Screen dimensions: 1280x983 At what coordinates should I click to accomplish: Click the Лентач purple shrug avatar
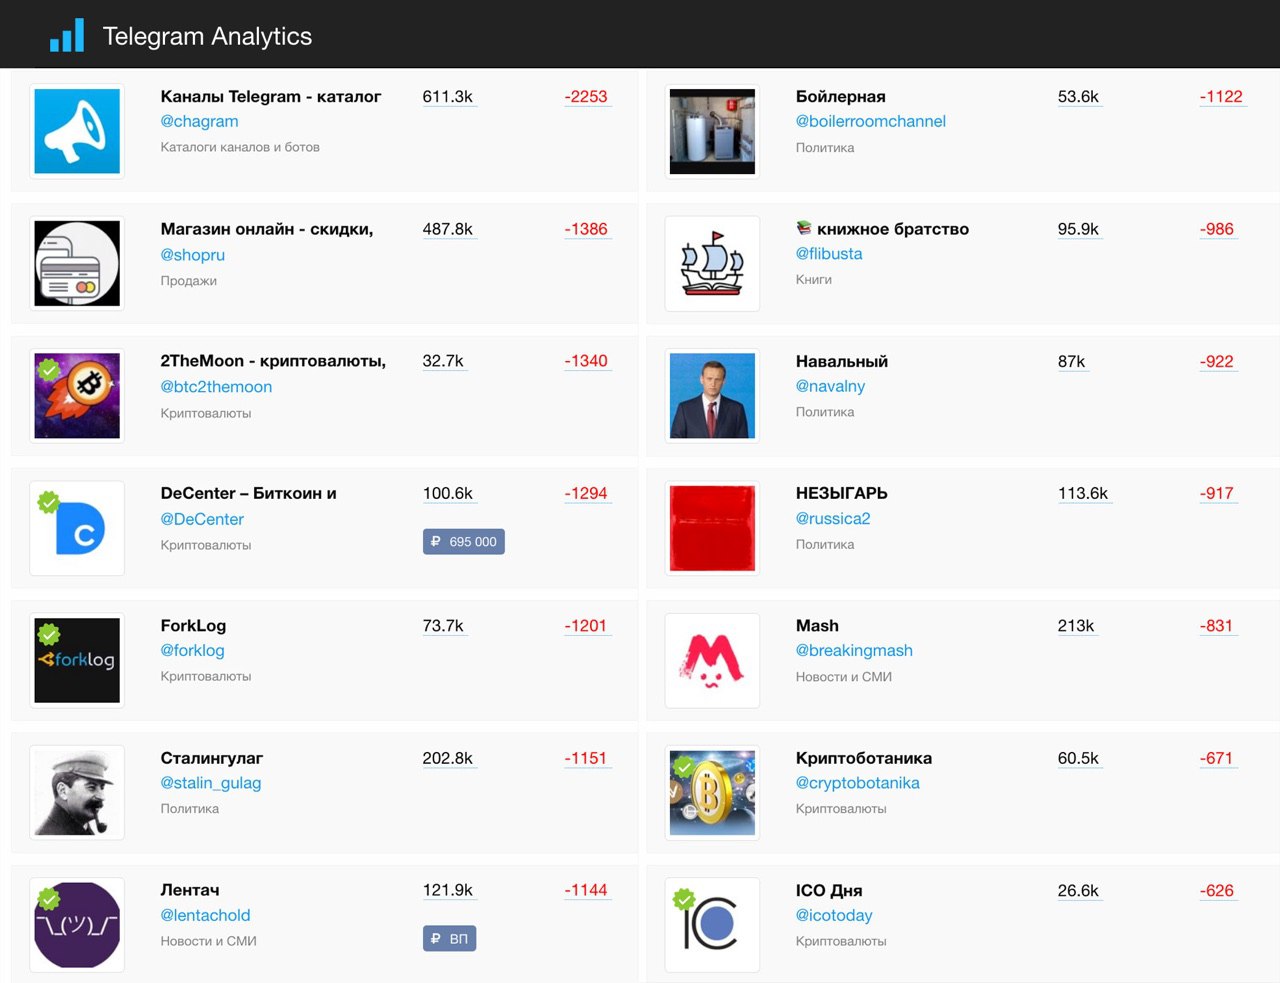pos(77,925)
